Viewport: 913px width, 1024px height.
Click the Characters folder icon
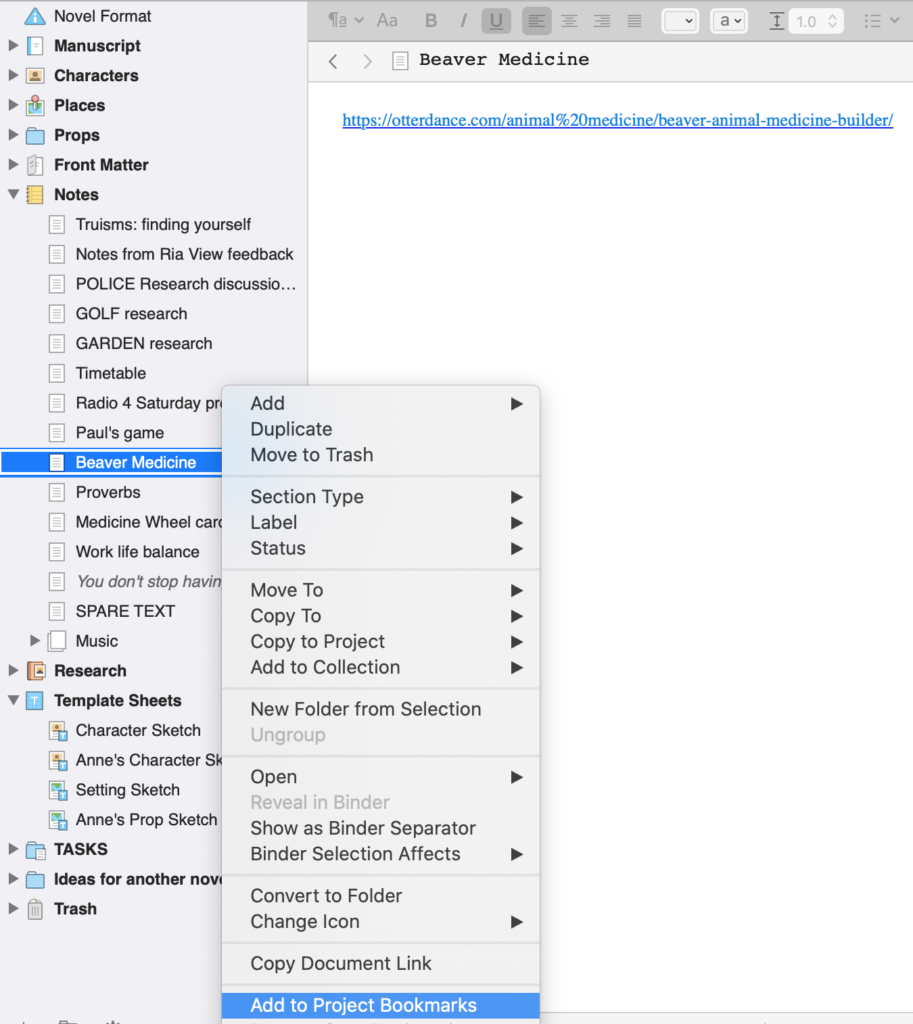(37, 75)
